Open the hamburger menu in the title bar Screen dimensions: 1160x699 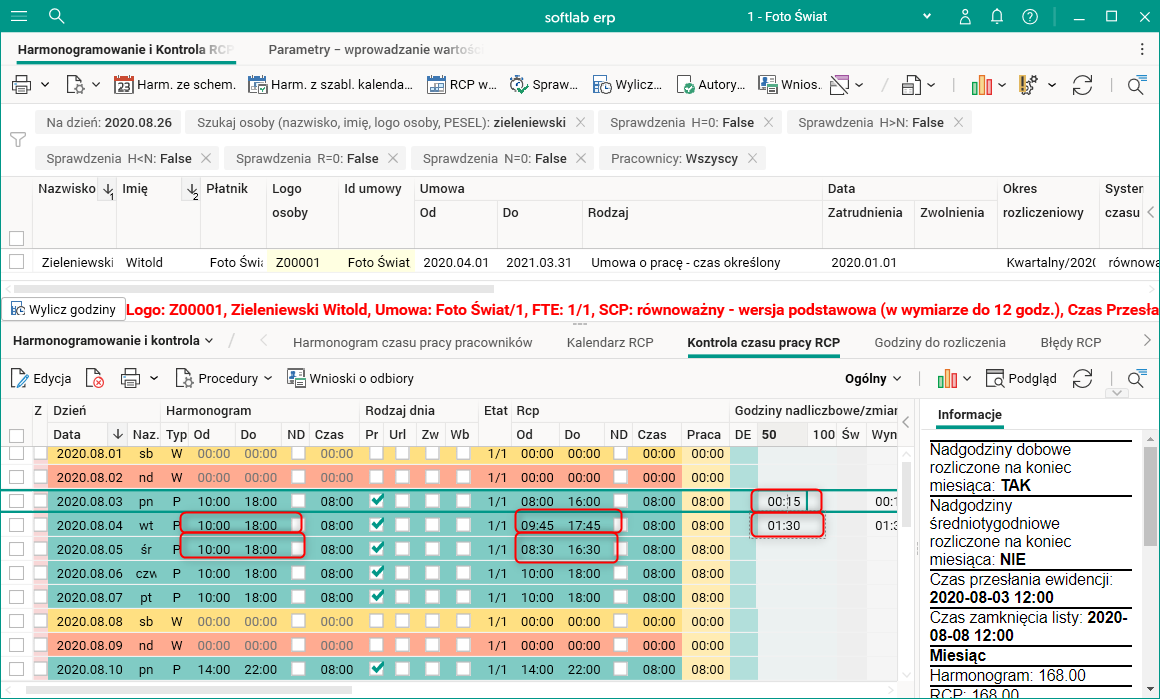coord(20,16)
